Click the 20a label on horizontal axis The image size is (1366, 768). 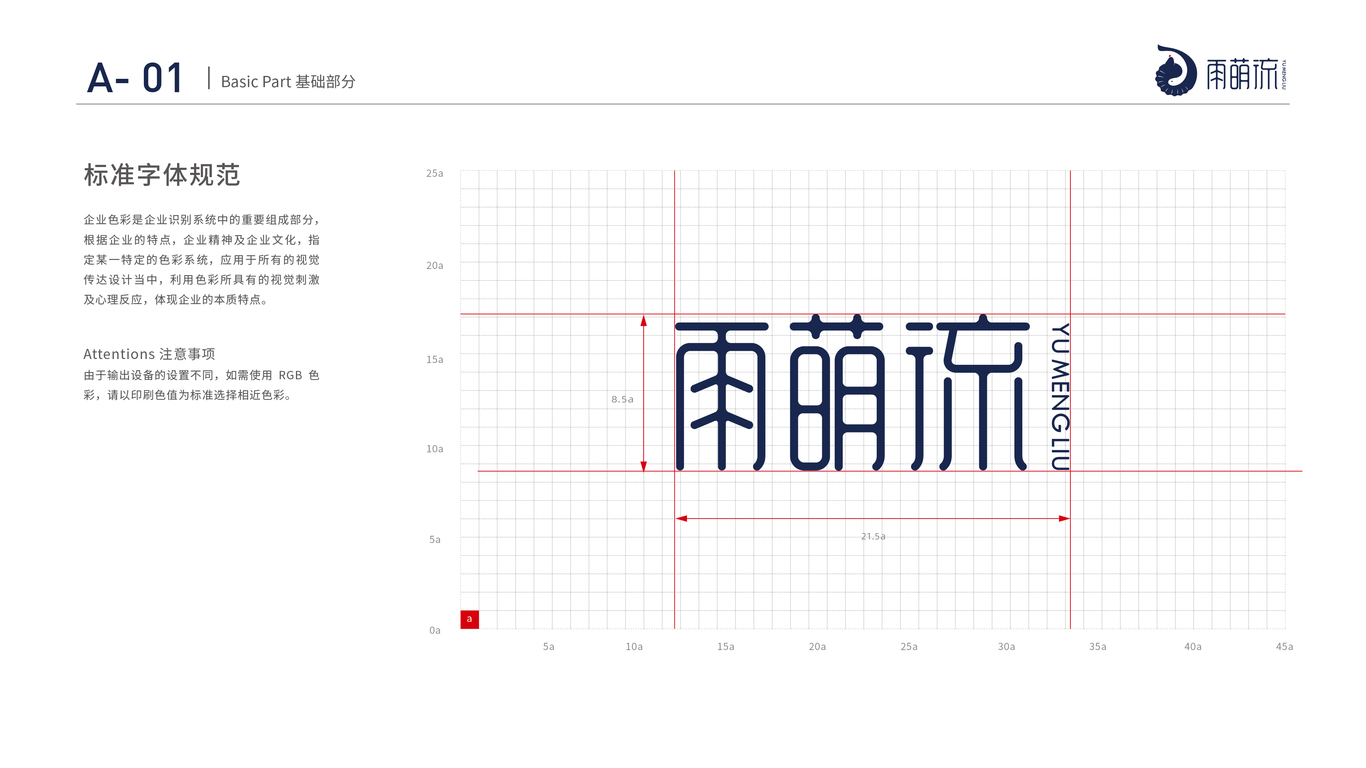coord(817,646)
